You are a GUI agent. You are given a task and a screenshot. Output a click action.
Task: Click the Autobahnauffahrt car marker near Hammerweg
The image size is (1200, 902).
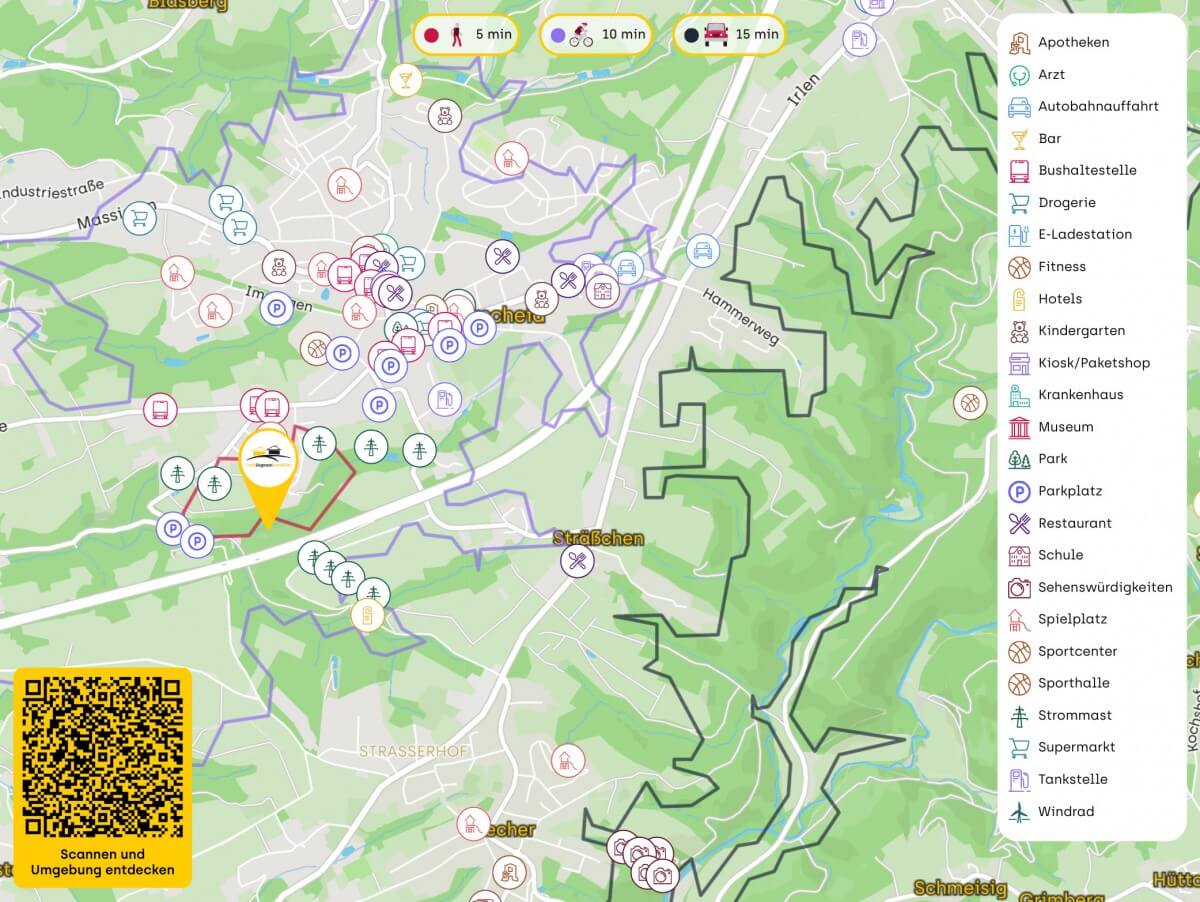coord(703,250)
